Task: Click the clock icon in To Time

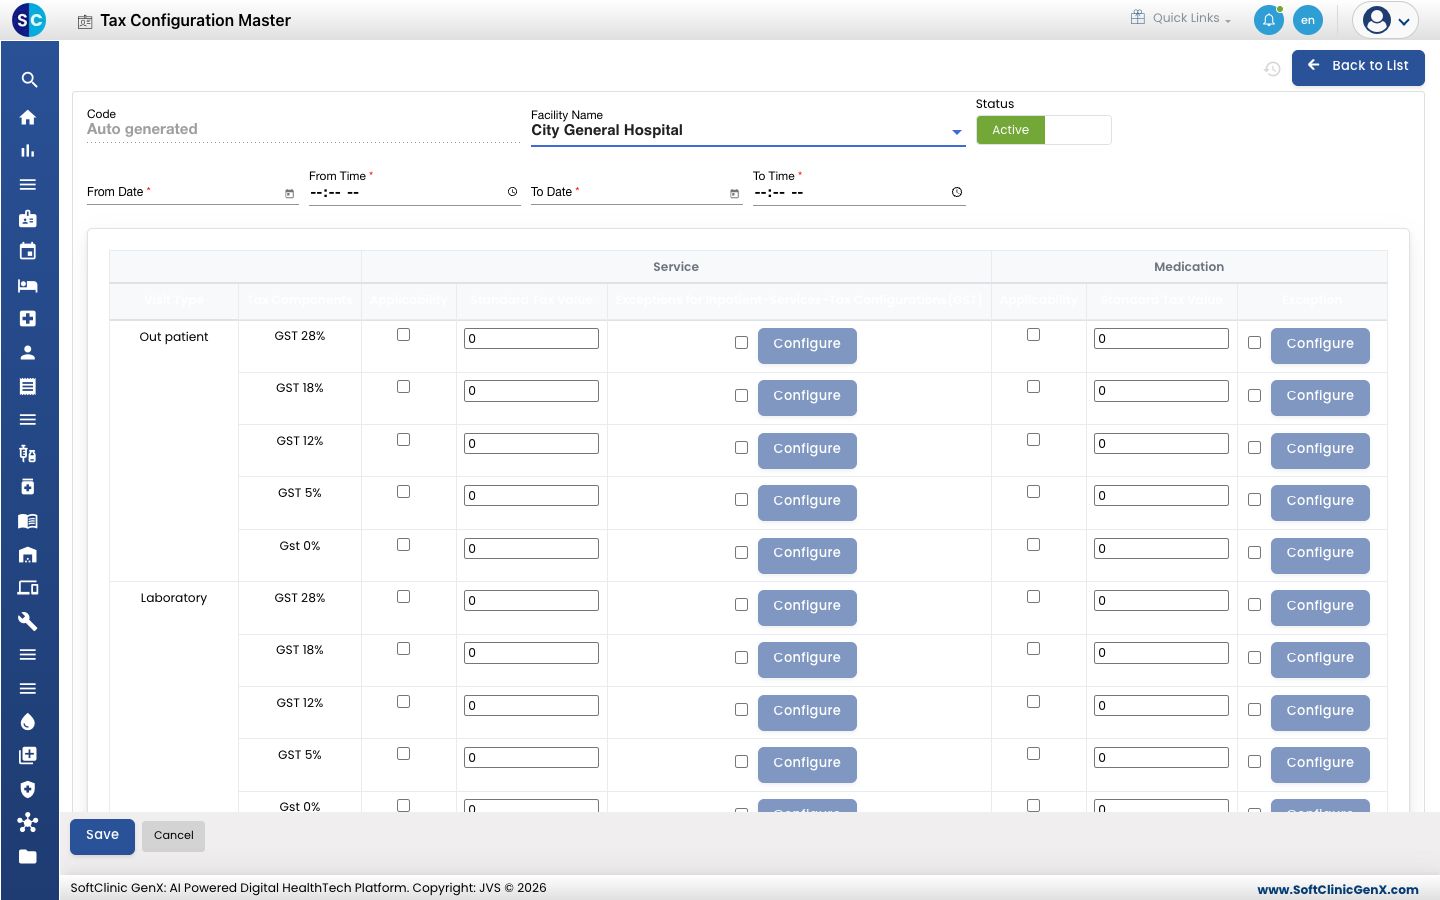Action: tap(957, 192)
